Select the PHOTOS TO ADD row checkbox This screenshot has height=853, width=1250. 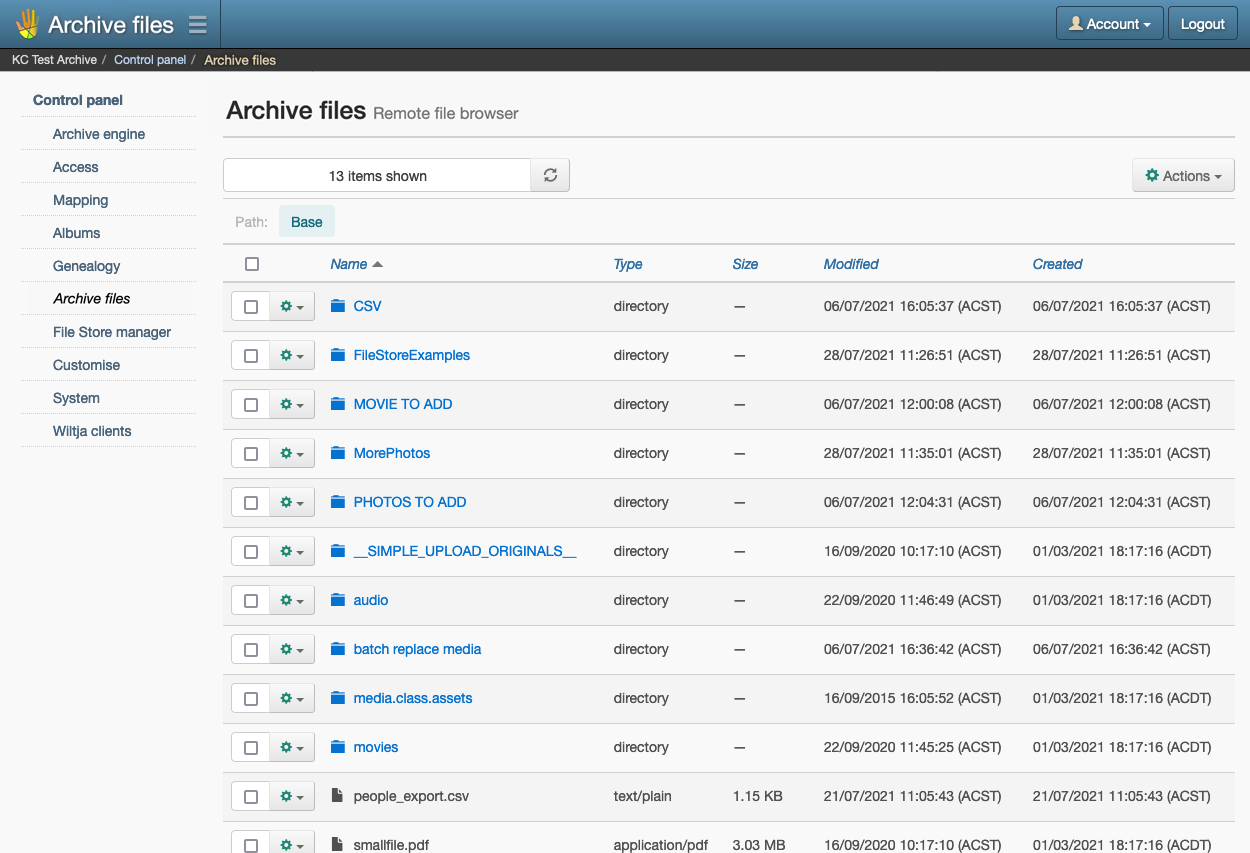(251, 503)
